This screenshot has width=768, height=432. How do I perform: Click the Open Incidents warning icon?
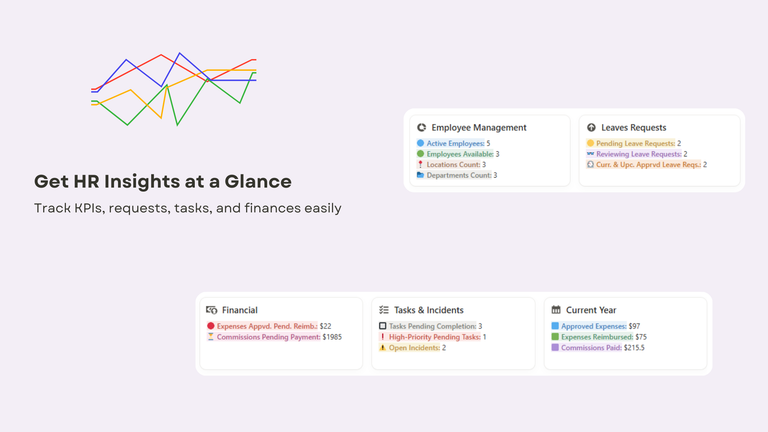pyautogui.click(x=383, y=348)
